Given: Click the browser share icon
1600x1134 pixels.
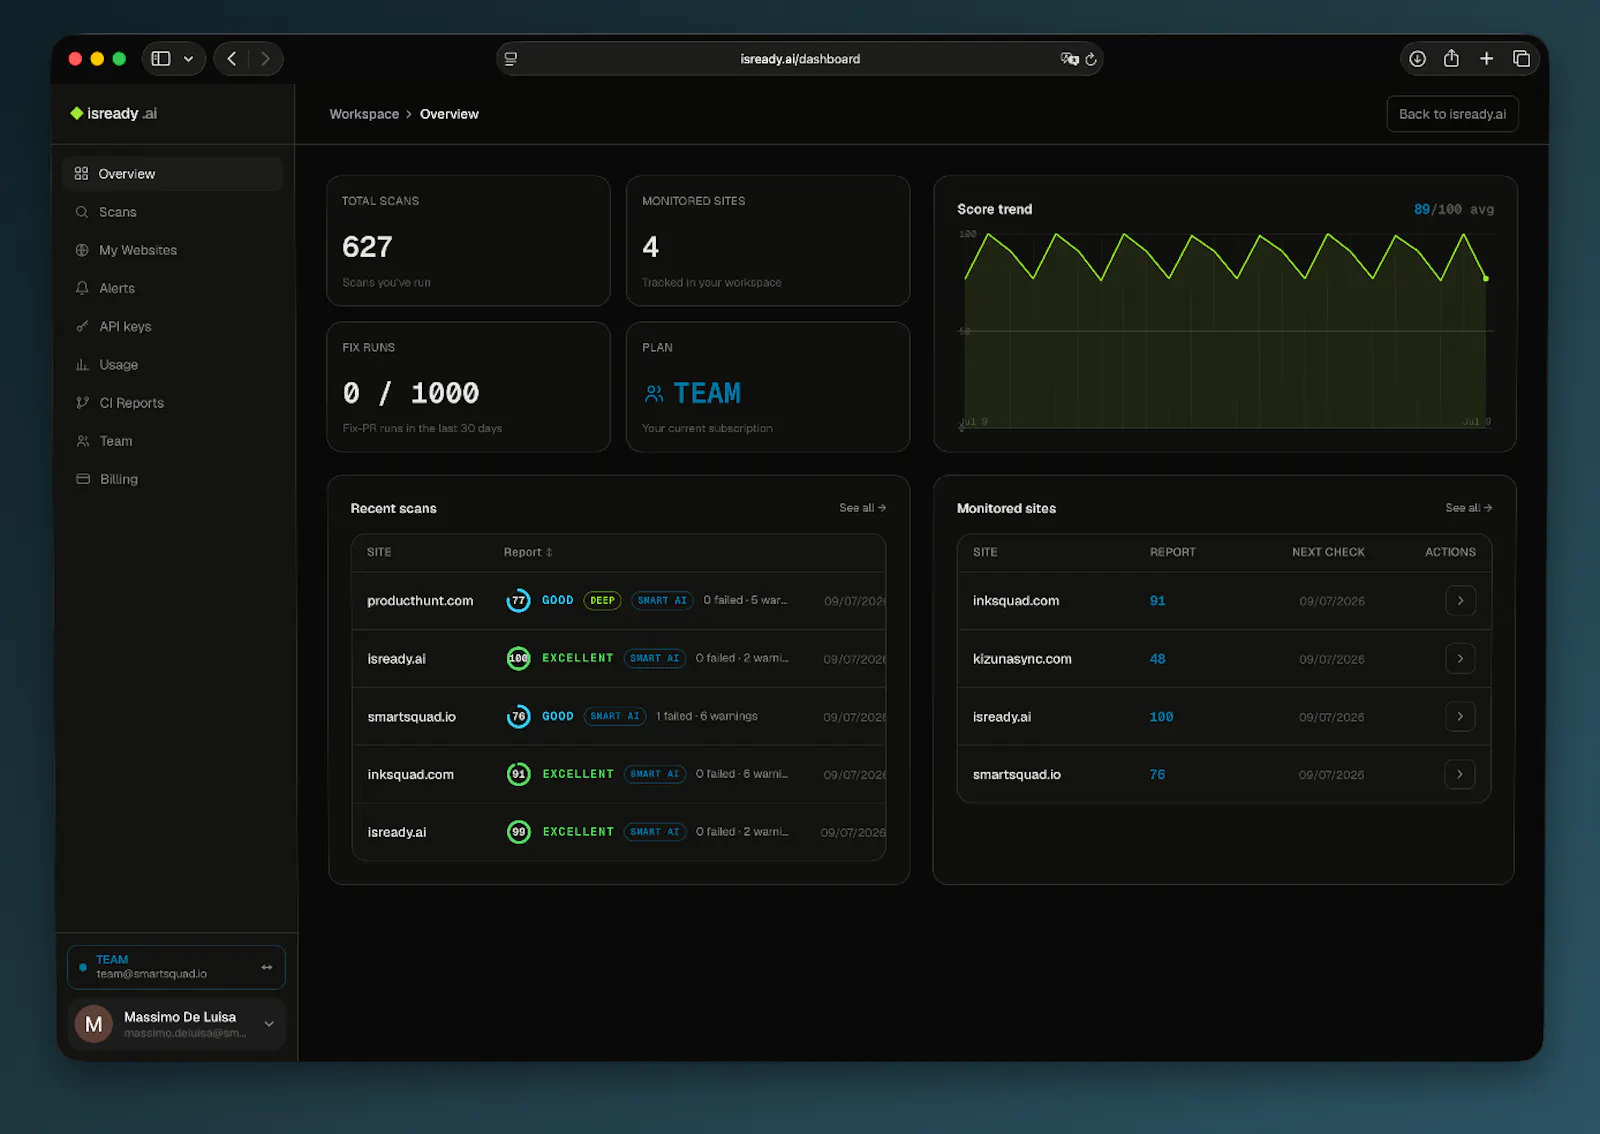Looking at the screenshot, I should [1451, 58].
